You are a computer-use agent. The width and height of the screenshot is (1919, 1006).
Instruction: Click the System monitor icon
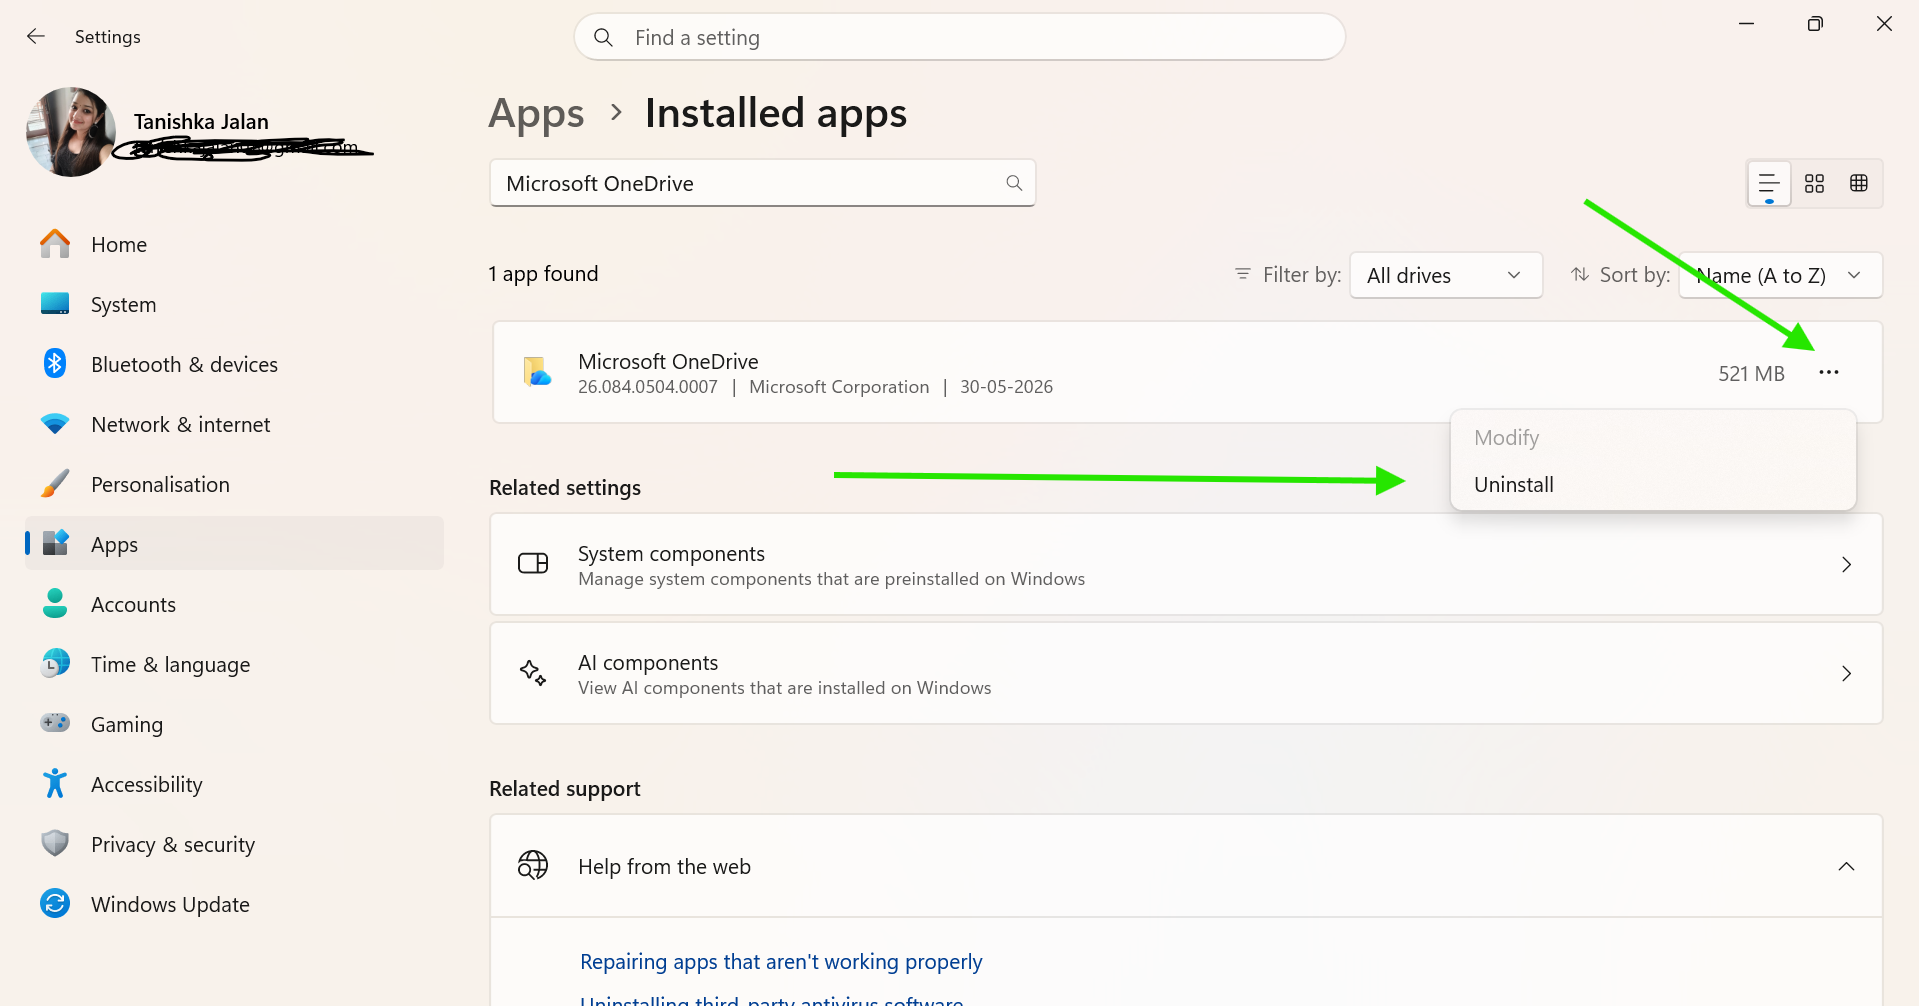pos(55,304)
